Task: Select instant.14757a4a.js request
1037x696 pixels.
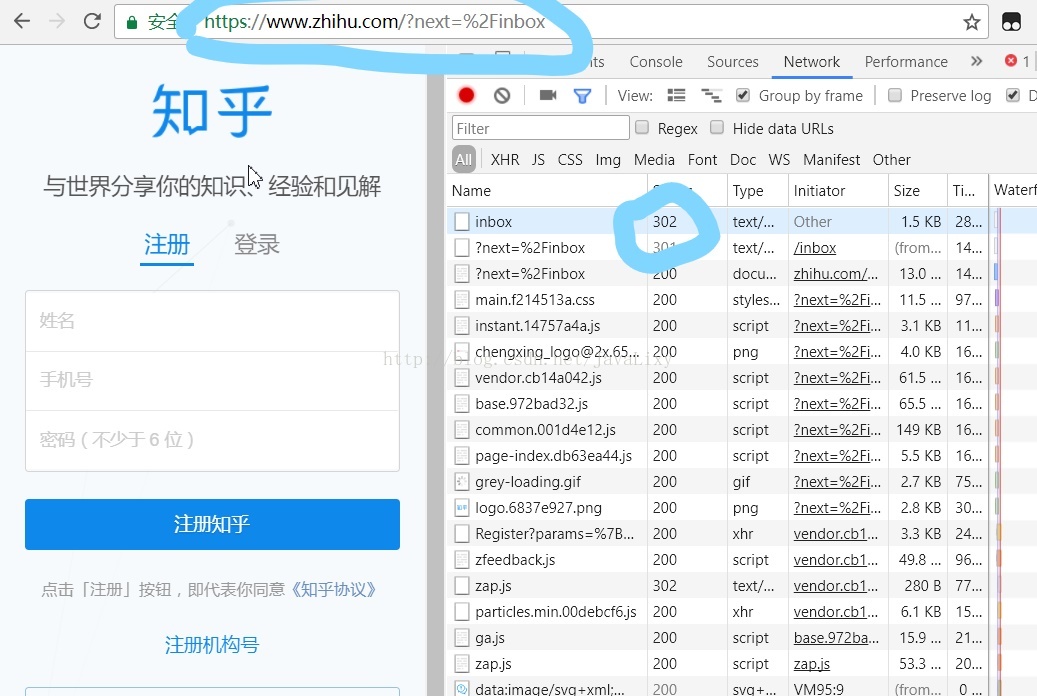Action: point(717,326)
